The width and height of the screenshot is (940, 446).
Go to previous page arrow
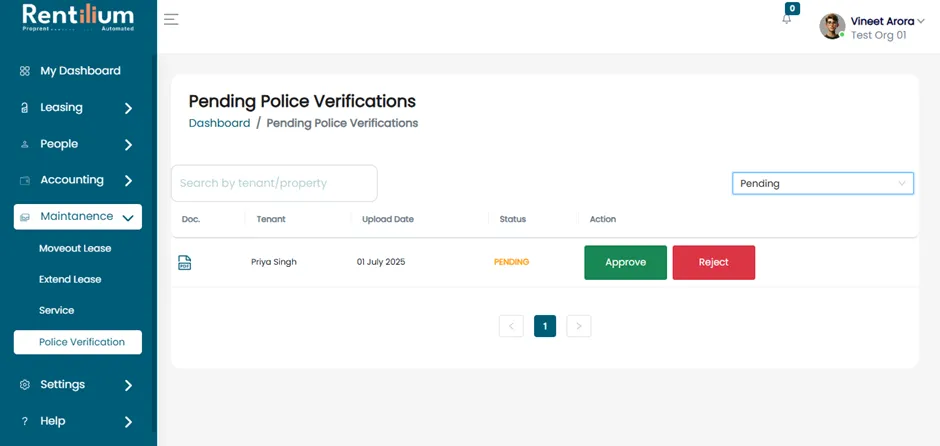pyautogui.click(x=511, y=326)
